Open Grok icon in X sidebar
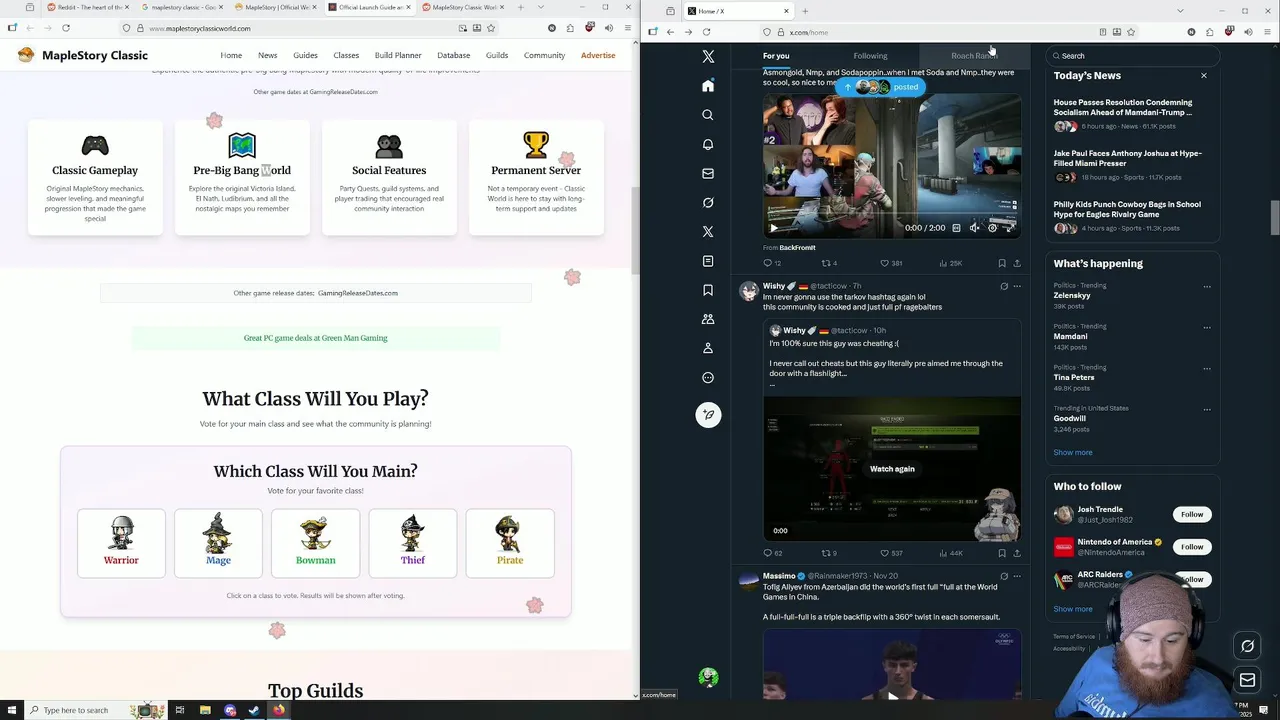The image size is (1280, 720). tap(708, 202)
